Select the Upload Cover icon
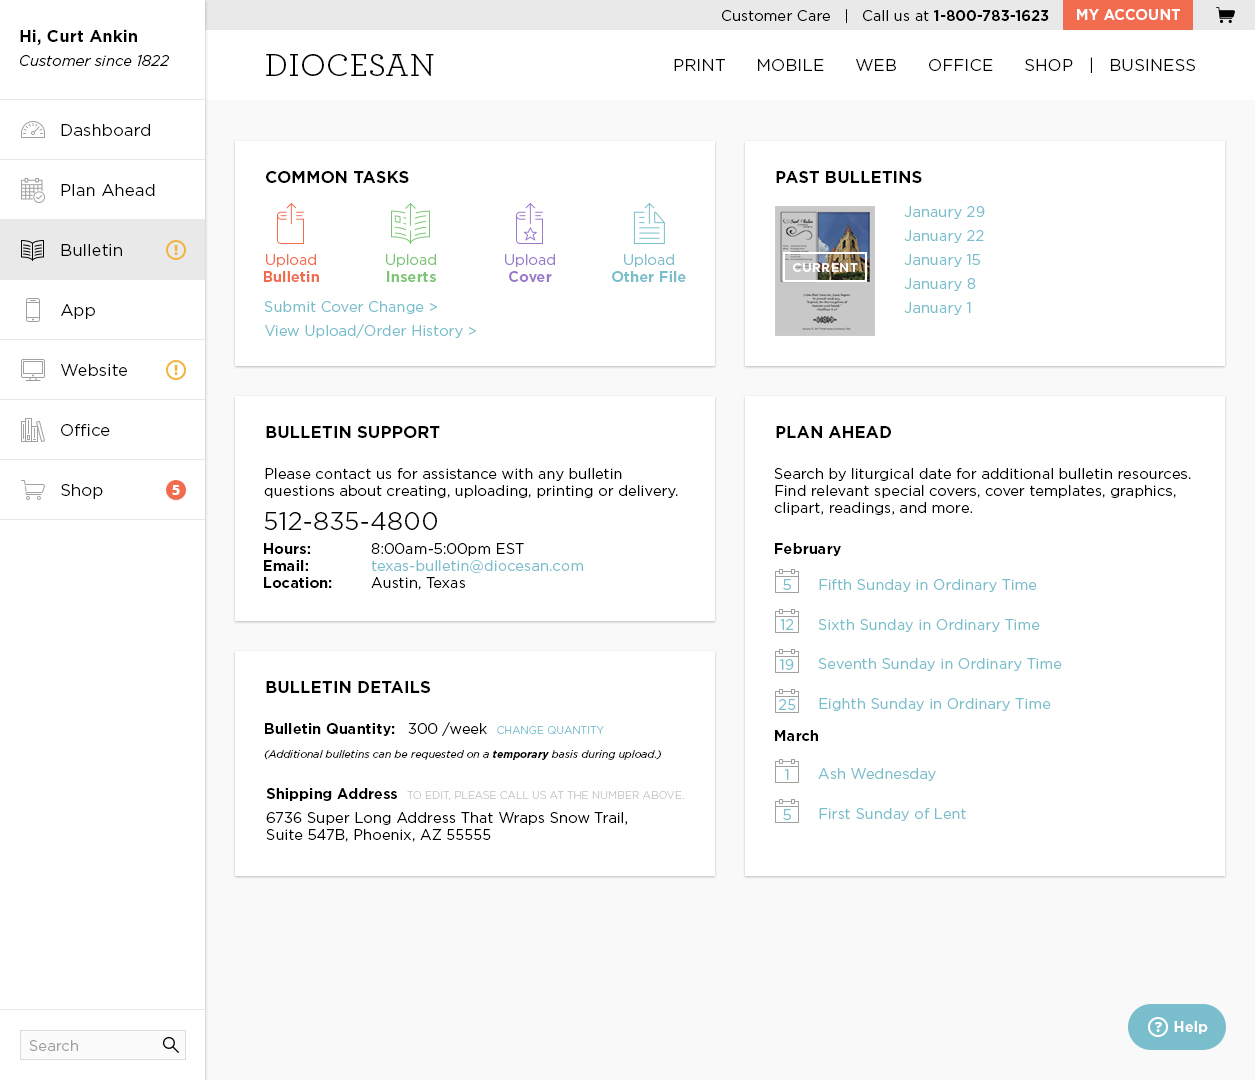 (x=529, y=225)
